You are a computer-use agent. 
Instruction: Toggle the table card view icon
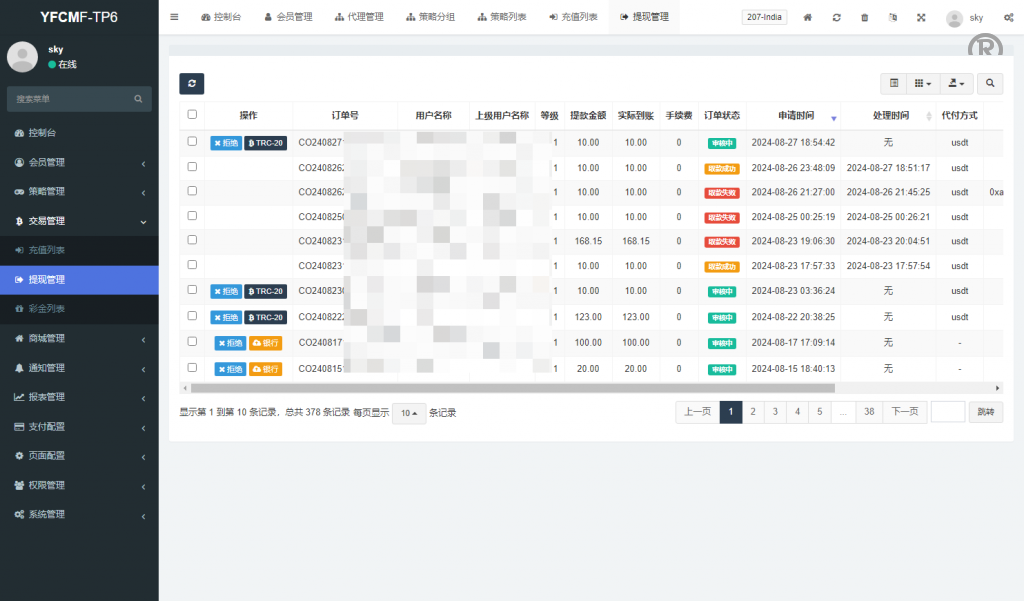click(x=894, y=84)
